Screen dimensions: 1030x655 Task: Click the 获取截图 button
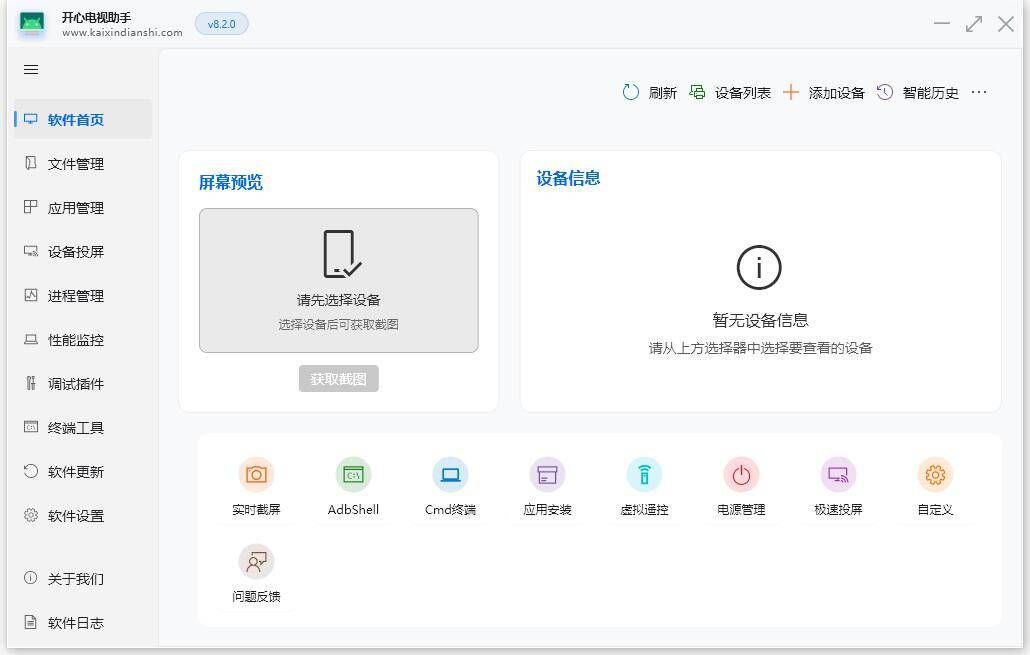pos(338,378)
